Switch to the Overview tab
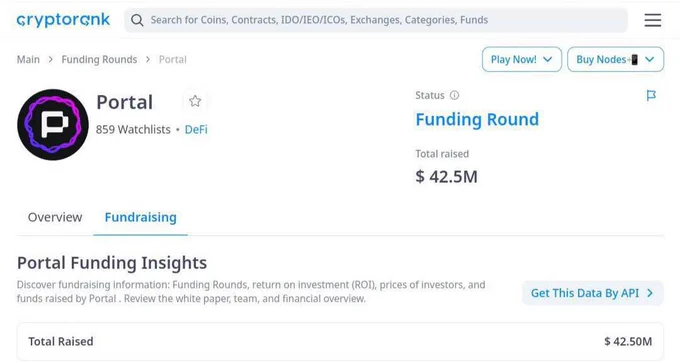Screen dimensions: 680x363 (55, 217)
